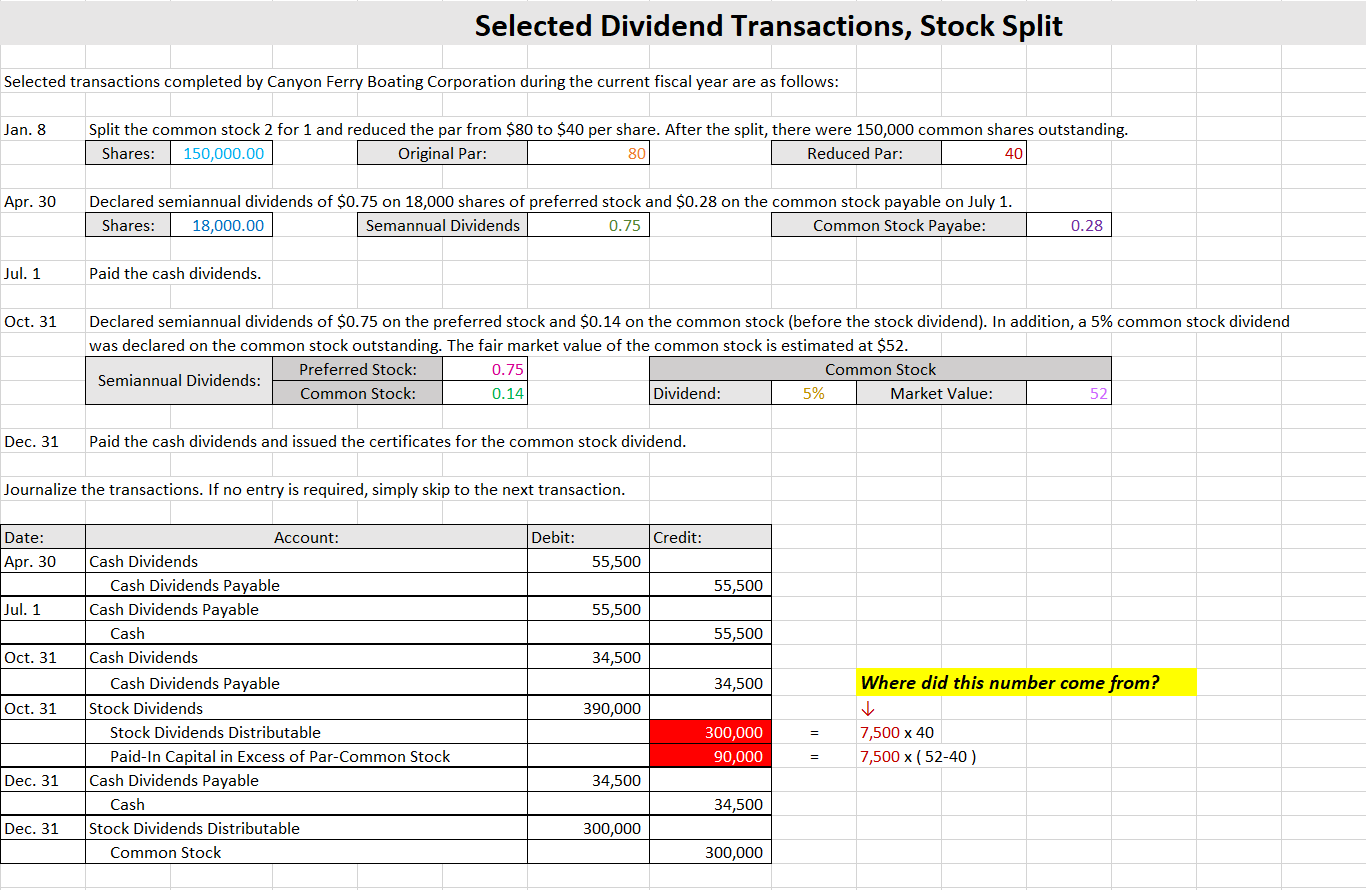Image resolution: width=1366 pixels, height=890 pixels.
Task: Click the Account column header
Action: point(306,537)
